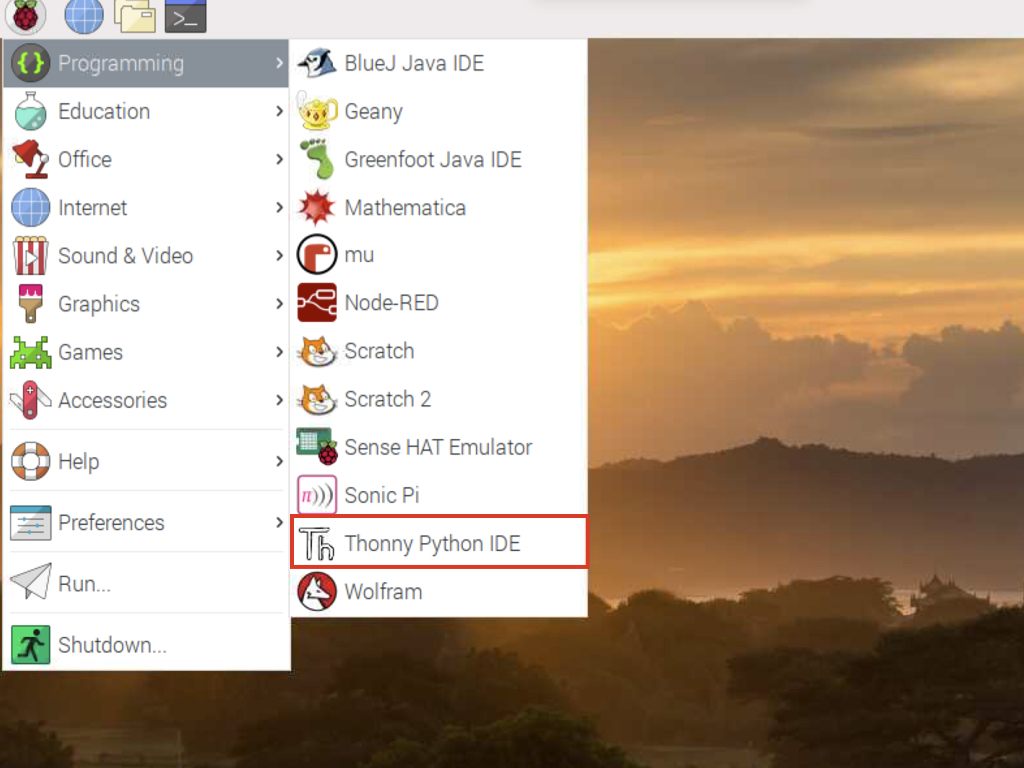Open Wolfram from its text label

click(383, 592)
